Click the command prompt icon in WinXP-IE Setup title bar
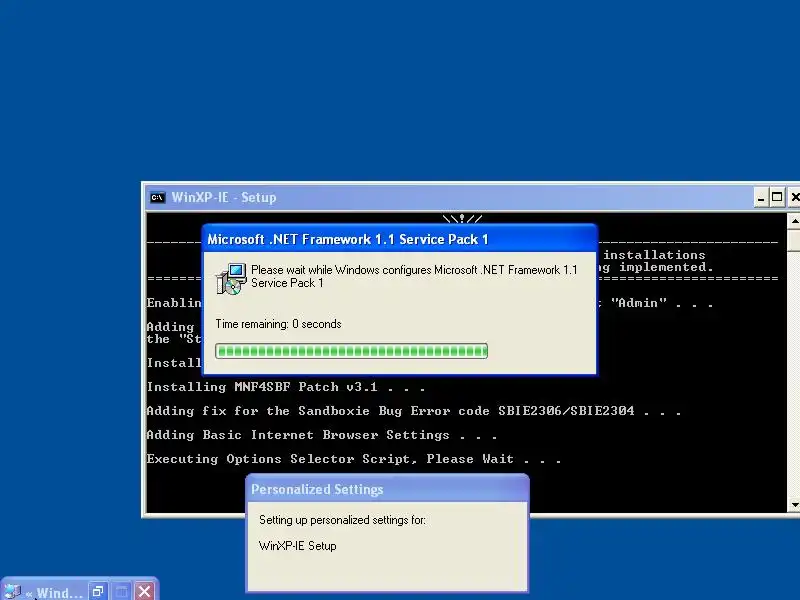 pyautogui.click(x=158, y=197)
